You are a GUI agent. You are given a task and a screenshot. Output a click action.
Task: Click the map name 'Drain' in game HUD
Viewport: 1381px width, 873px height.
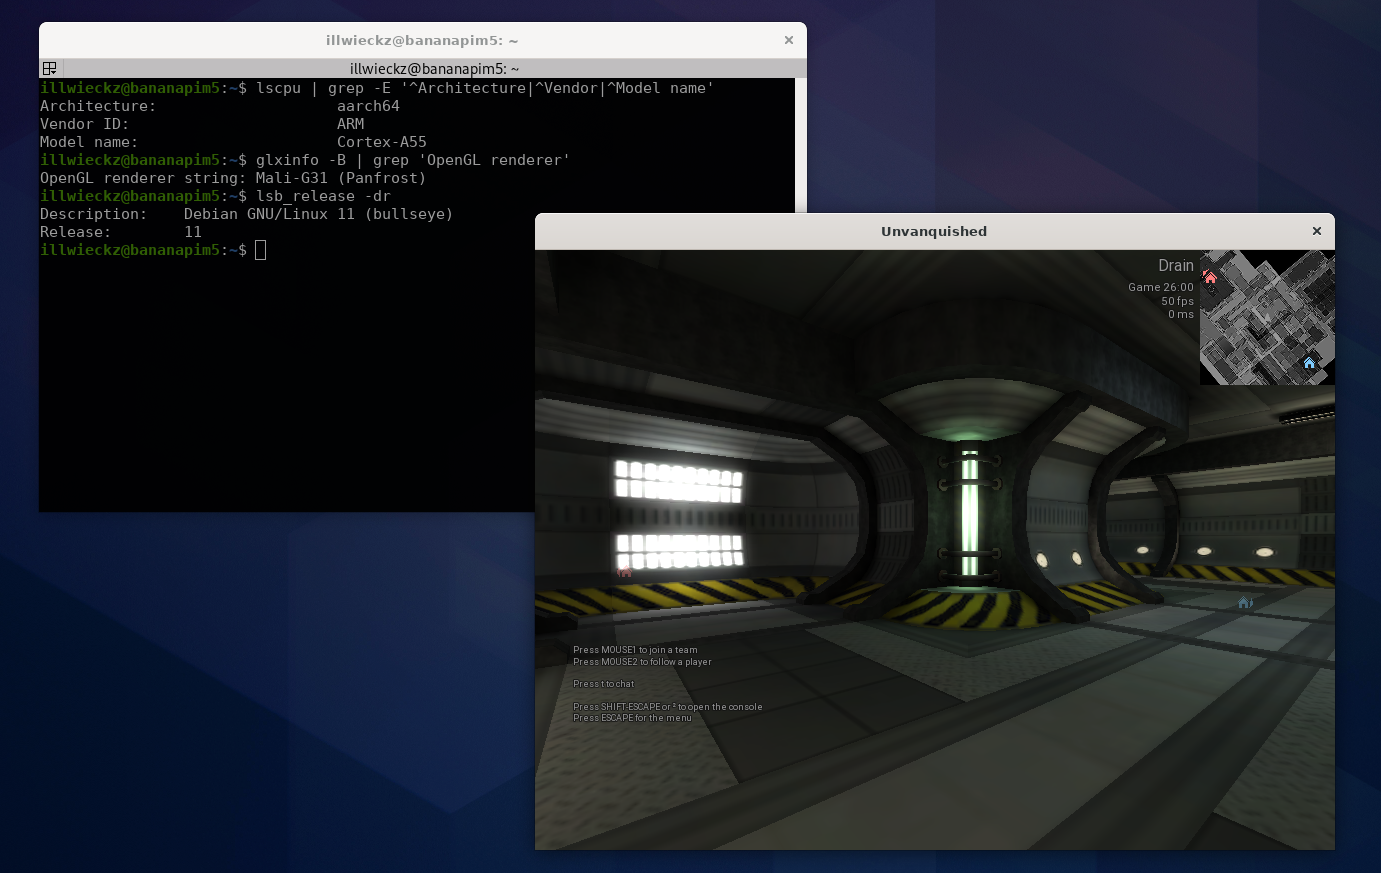pos(1176,265)
